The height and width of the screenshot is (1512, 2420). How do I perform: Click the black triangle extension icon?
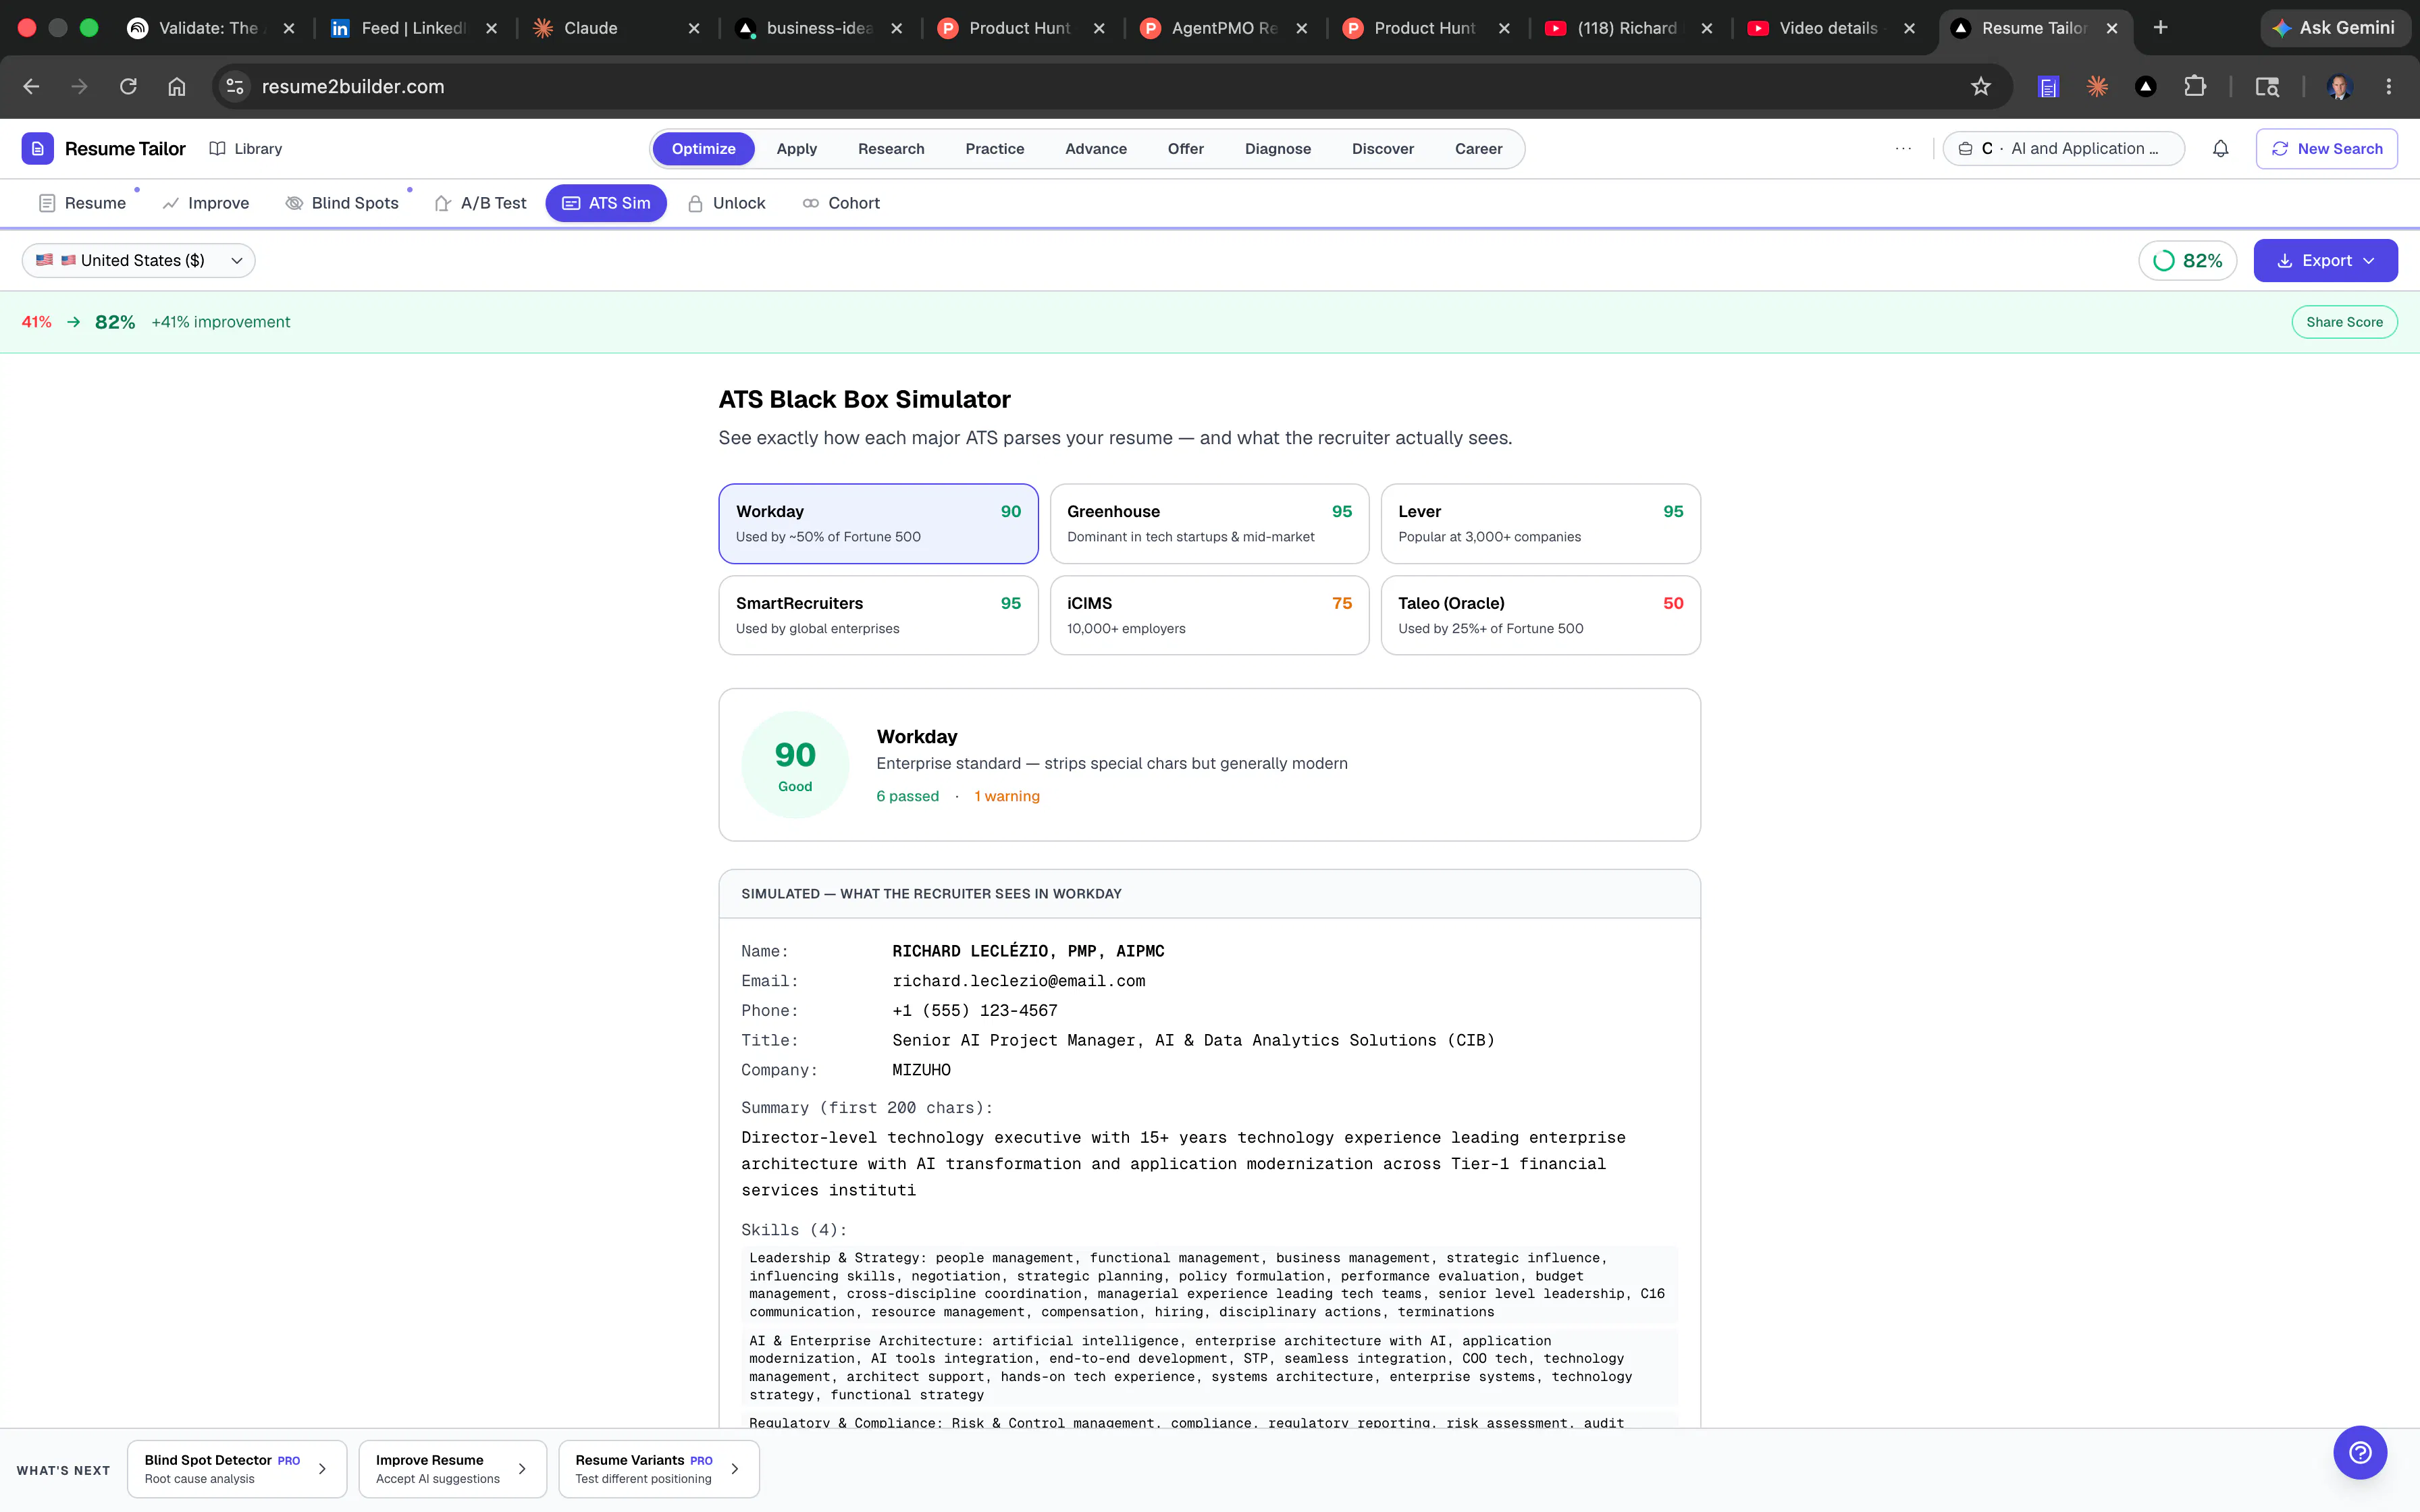2145,86
